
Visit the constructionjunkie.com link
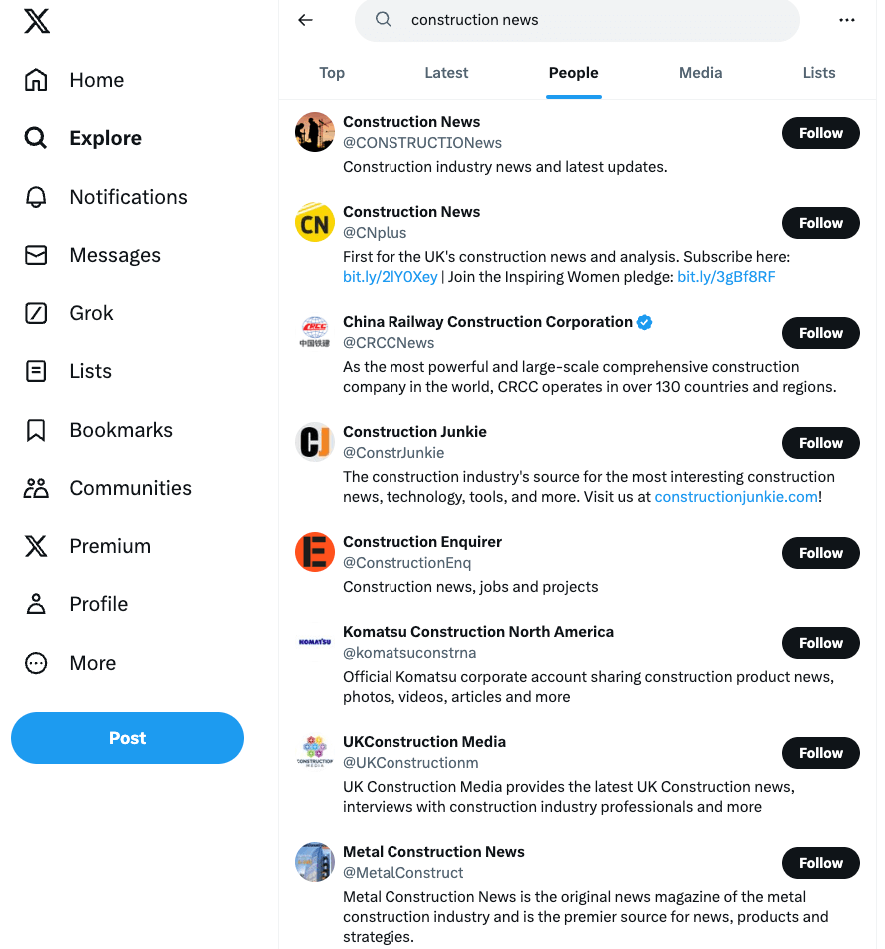(736, 496)
